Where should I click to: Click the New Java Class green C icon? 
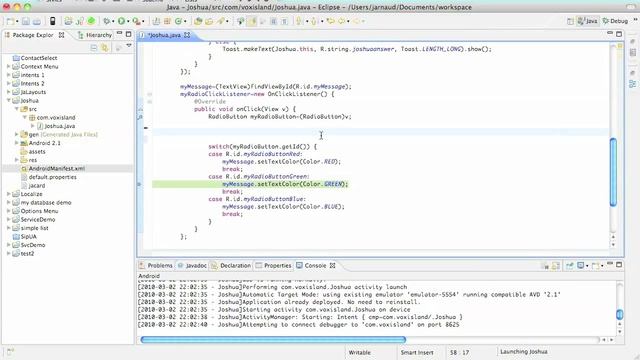(178, 21)
